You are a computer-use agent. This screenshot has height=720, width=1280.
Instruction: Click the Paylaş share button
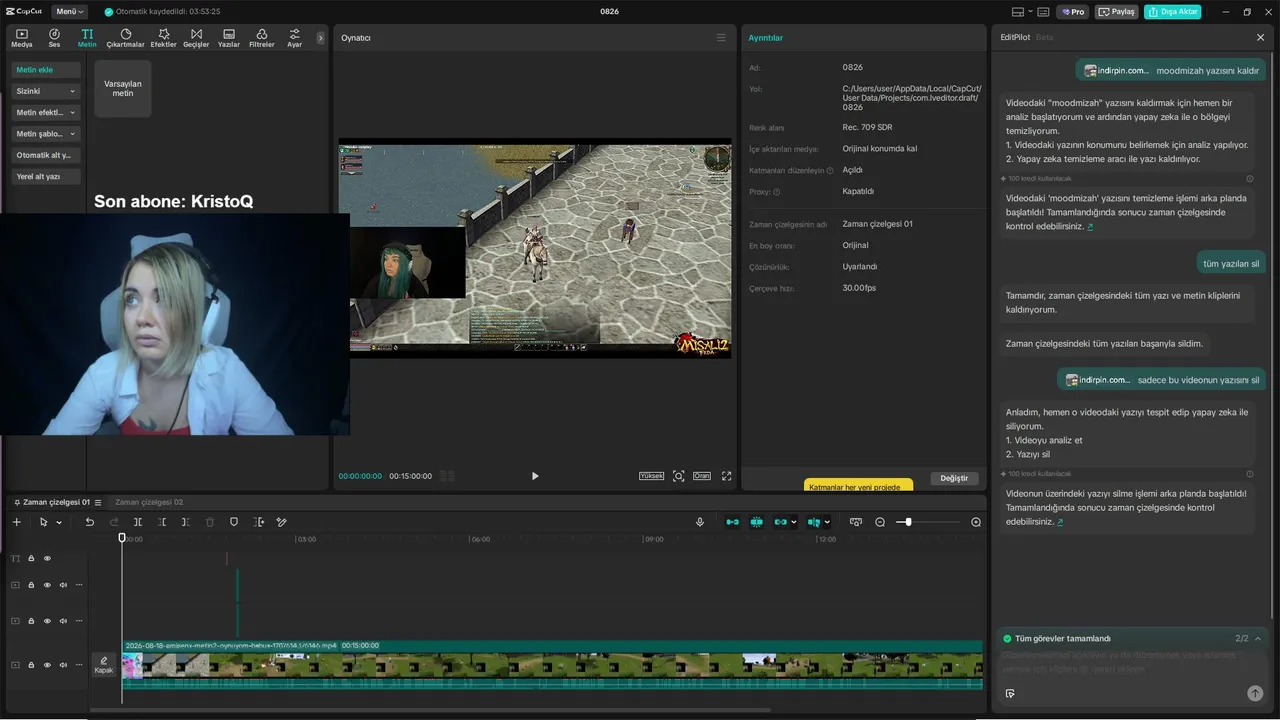click(1117, 12)
